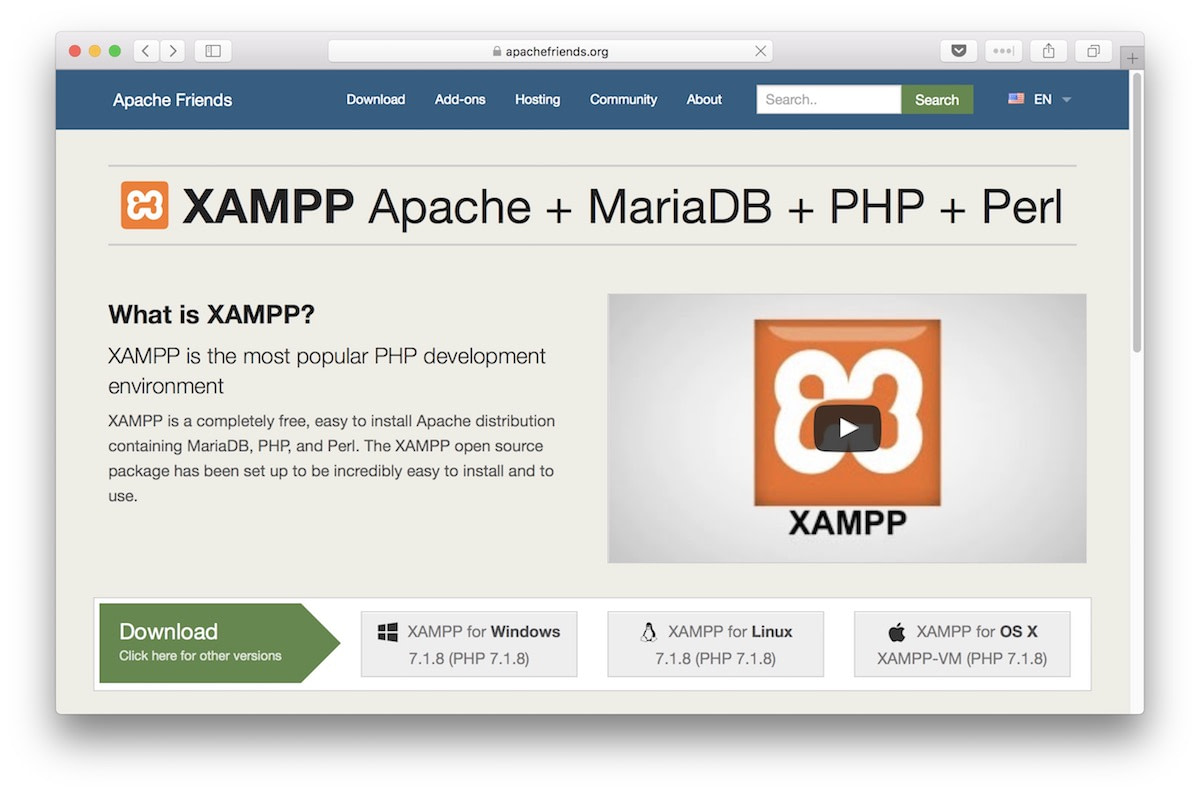Click the orange XAMPP logo in heading
1200x794 pixels.
pyautogui.click(x=145, y=205)
